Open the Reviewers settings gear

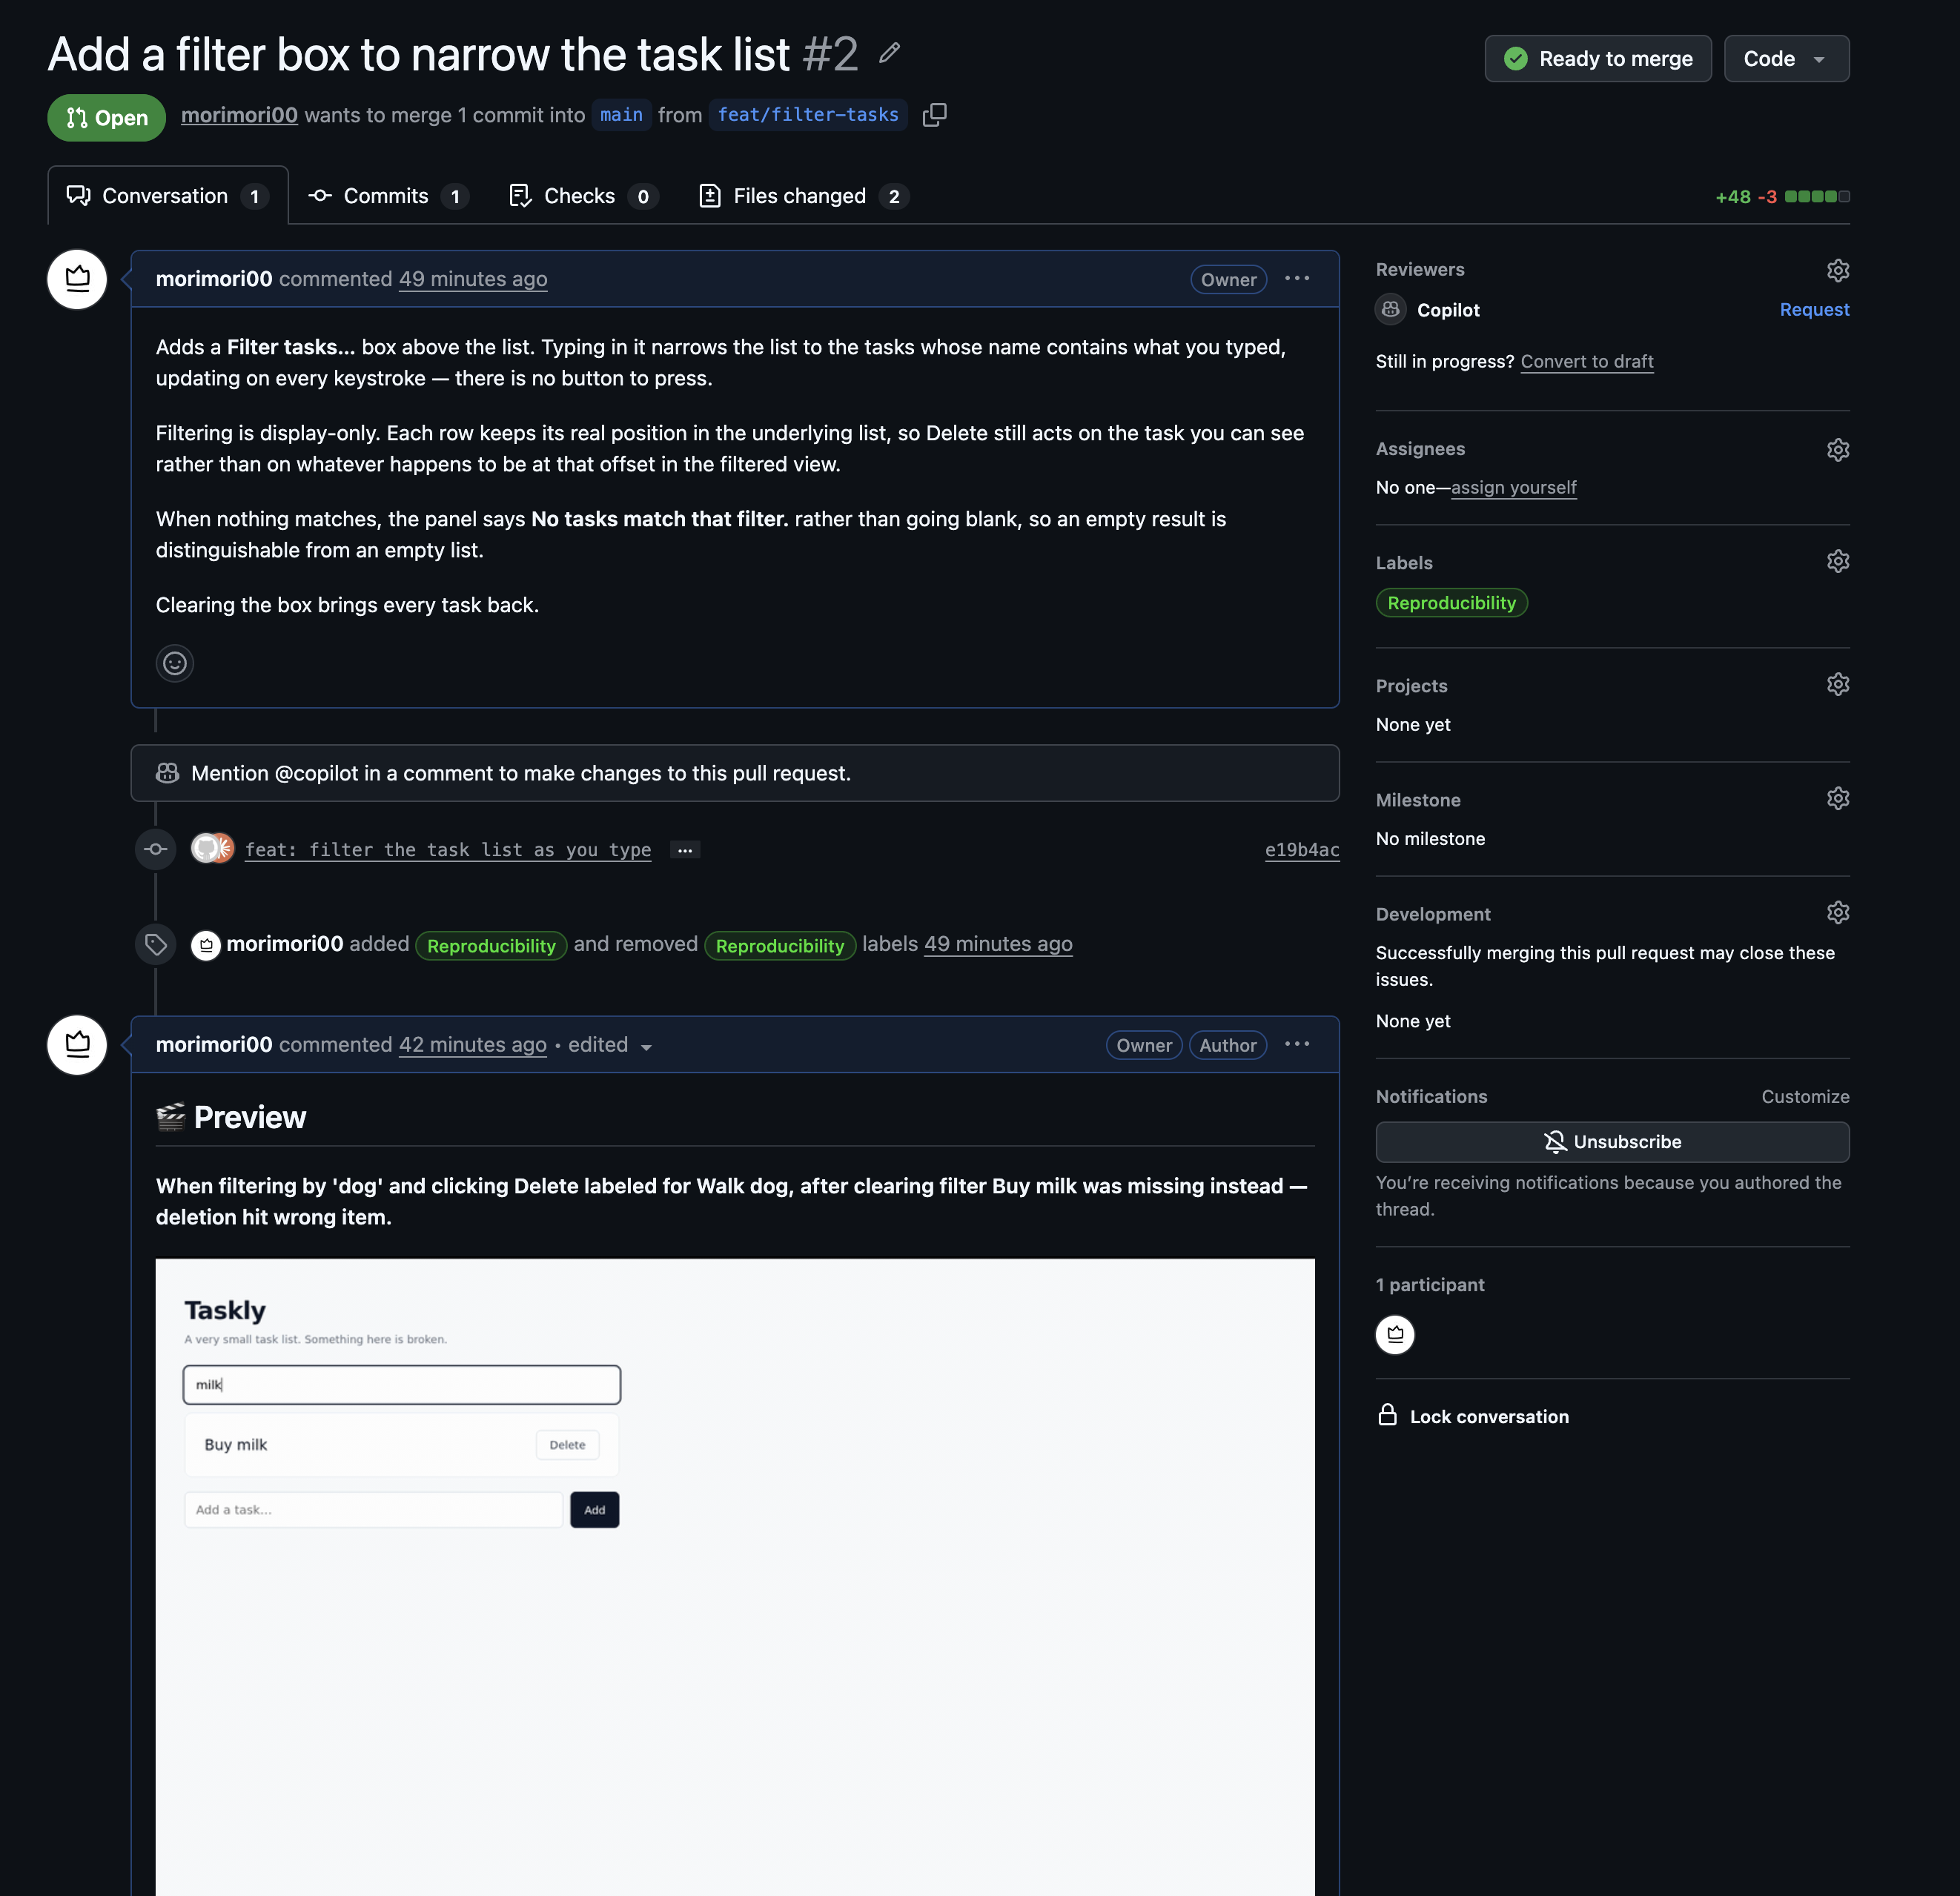tap(1837, 270)
